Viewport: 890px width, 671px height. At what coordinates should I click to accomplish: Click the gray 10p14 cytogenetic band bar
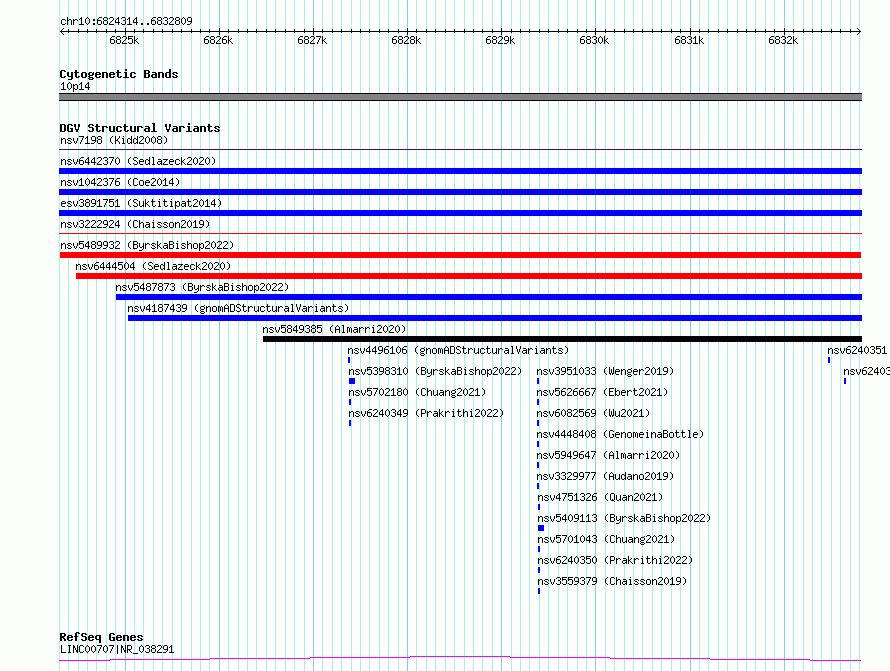coord(460,97)
